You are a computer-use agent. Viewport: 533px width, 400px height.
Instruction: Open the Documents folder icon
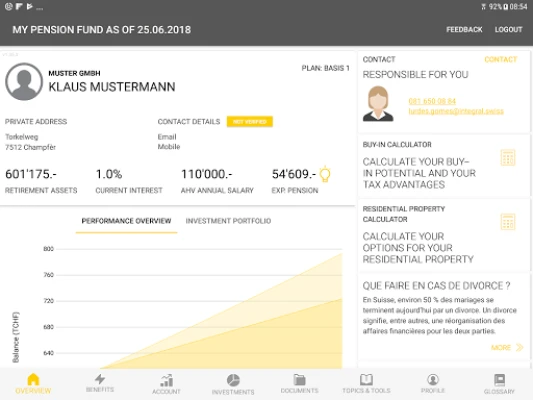click(299, 380)
